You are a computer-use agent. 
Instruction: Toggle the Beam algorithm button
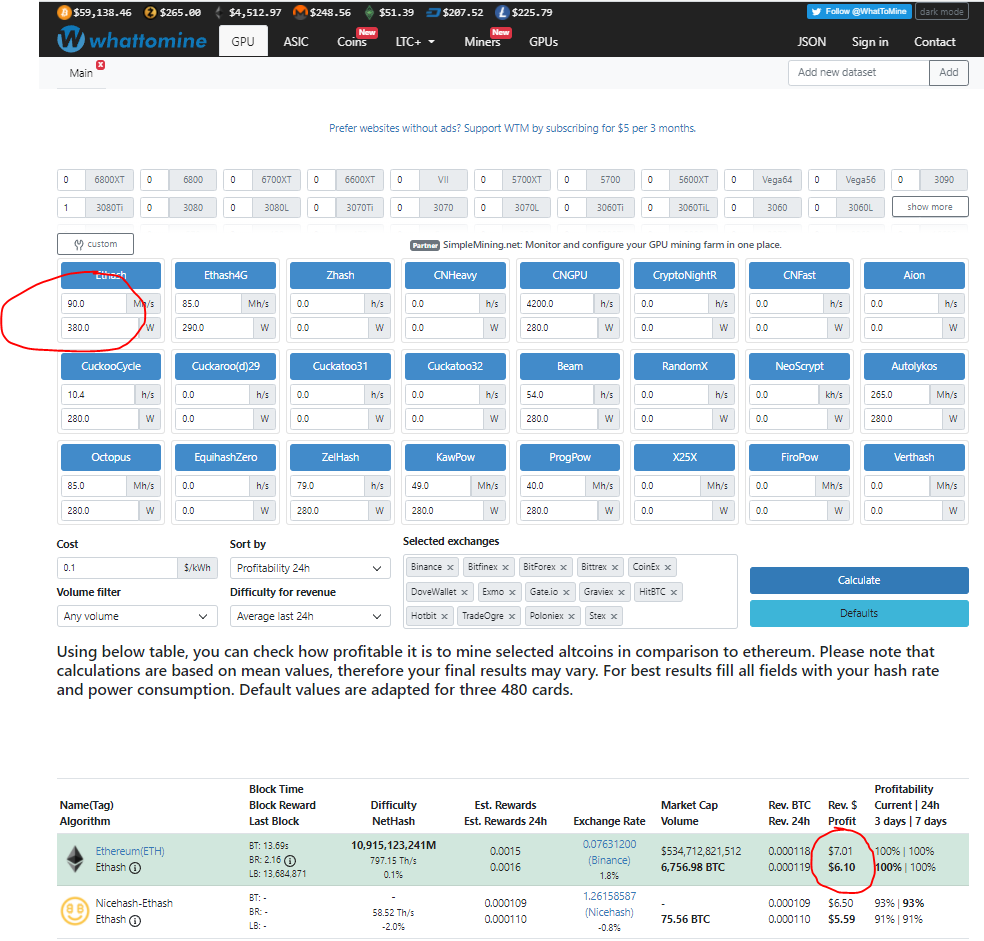pyautogui.click(x=570, y=366)
